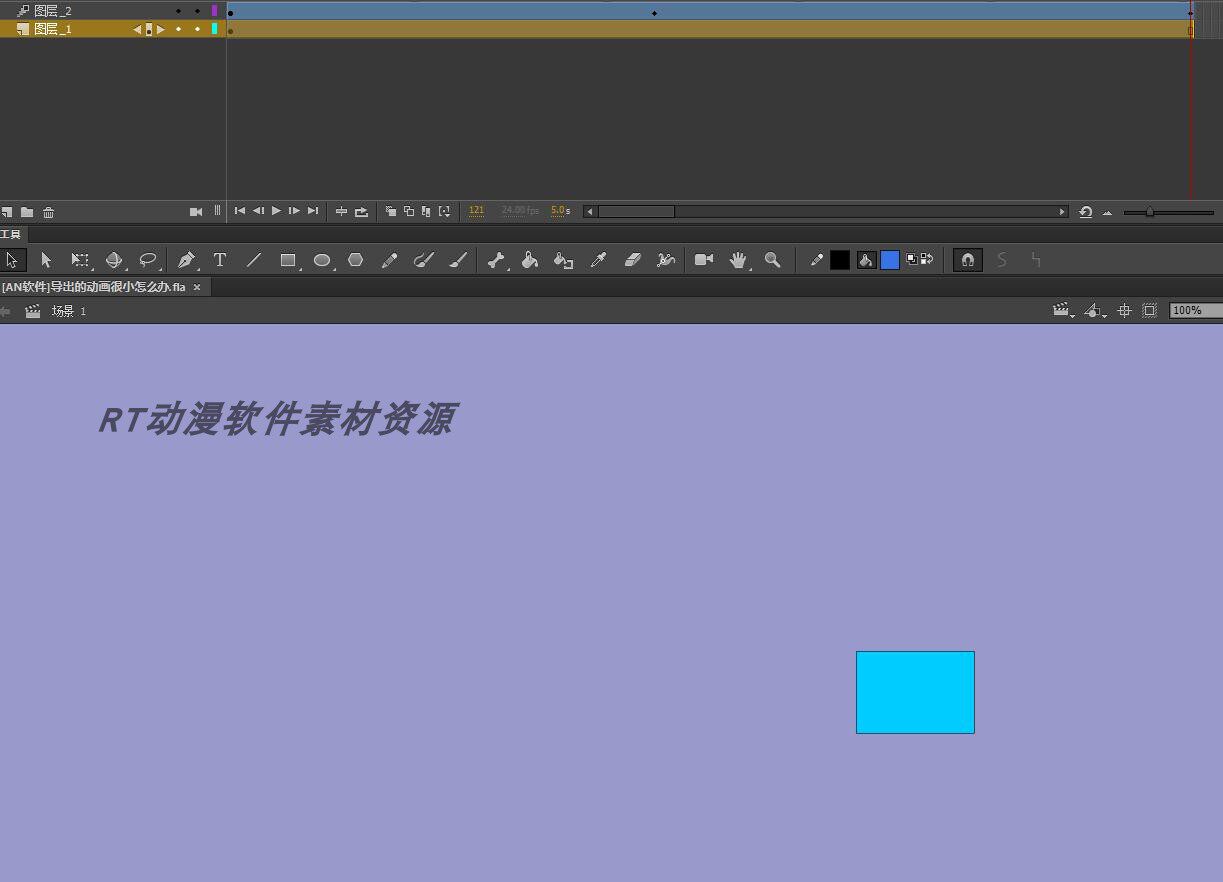Select the Lasso tool
The width and height of the screenshot is (1223, 882).
click(148, 260)
